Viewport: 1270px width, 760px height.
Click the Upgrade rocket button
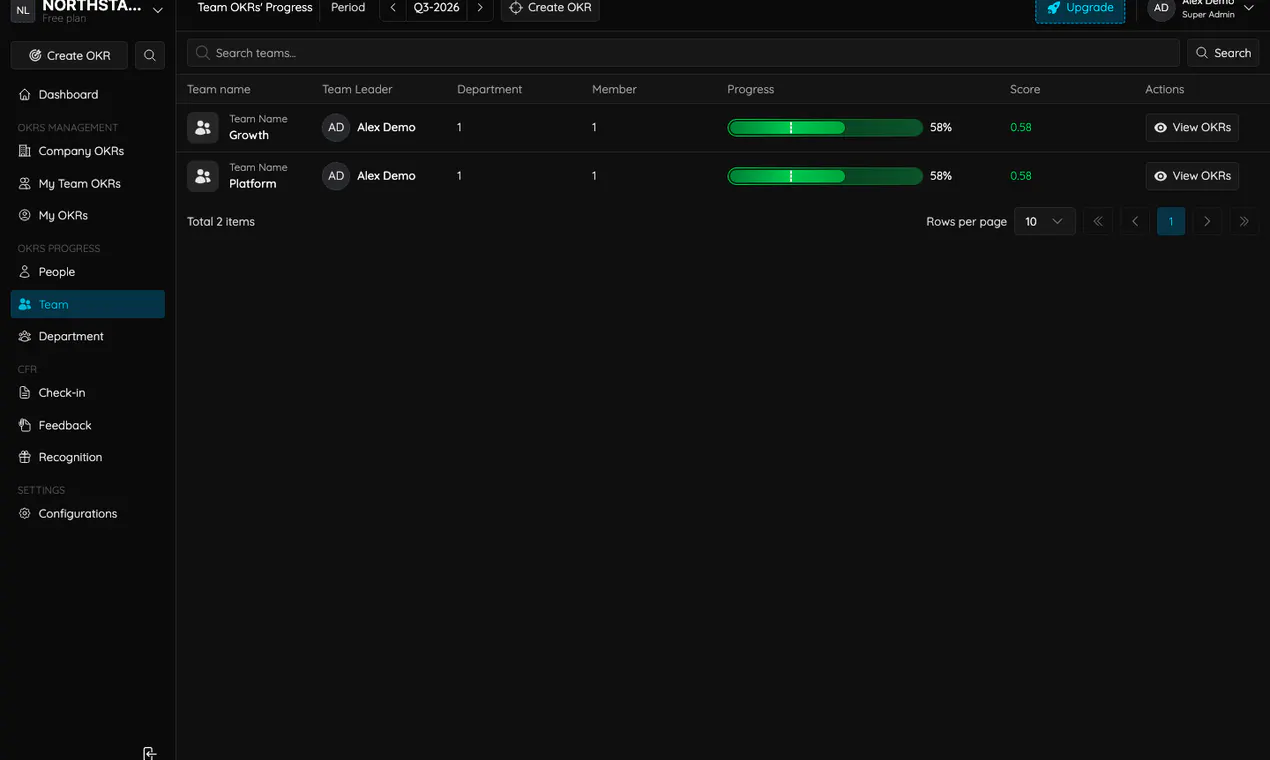(1080, 8)
